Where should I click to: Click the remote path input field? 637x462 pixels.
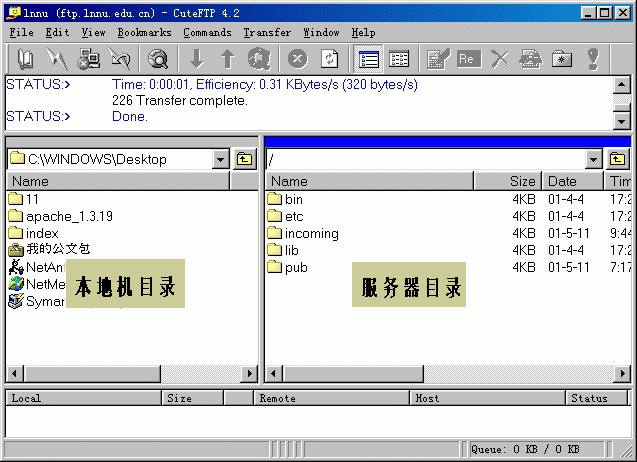426,159
